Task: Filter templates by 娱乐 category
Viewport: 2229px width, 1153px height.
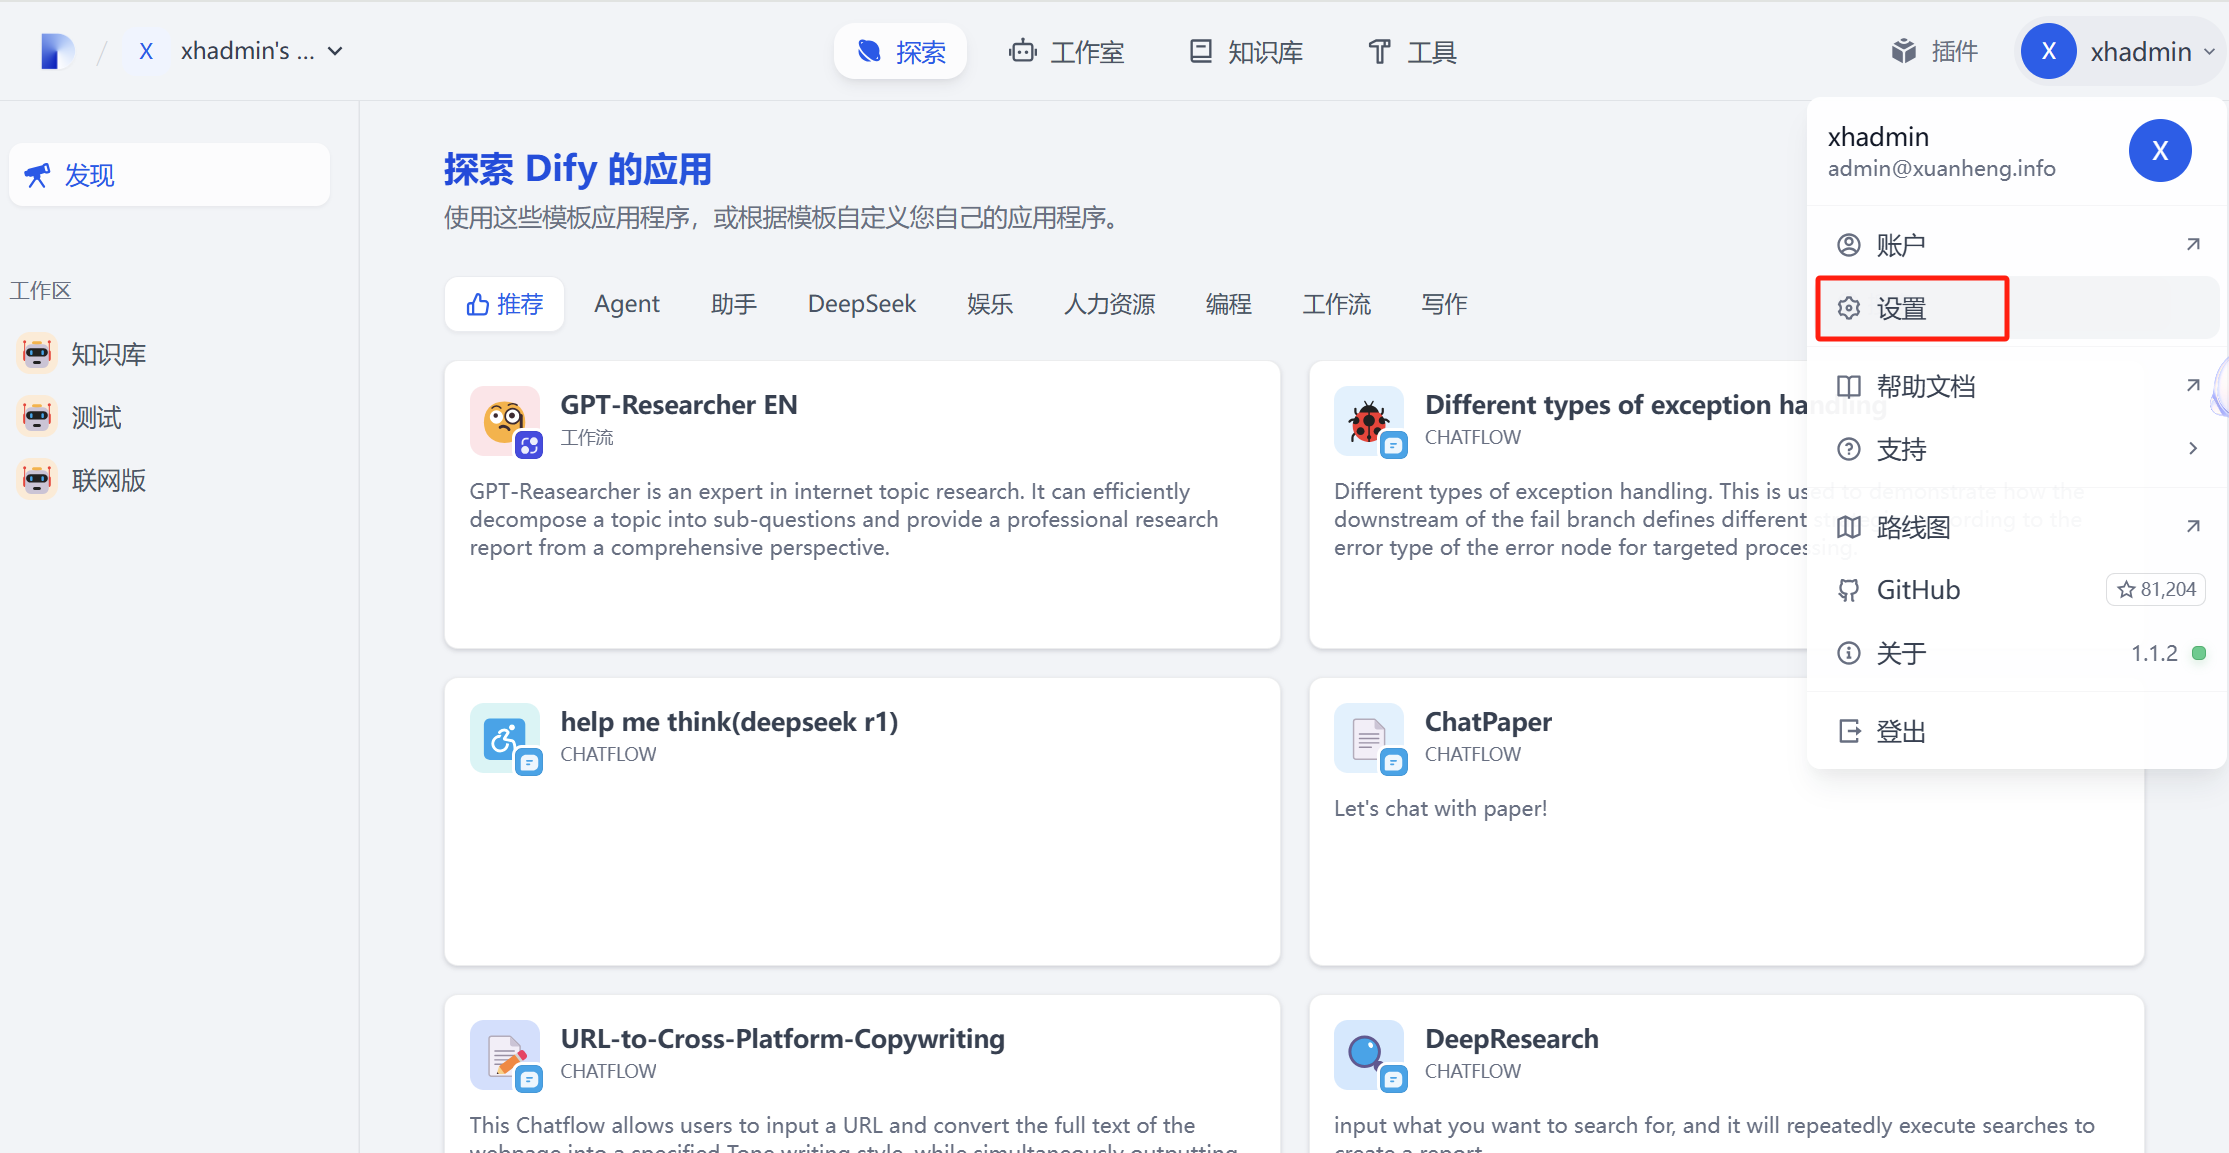Action: click(x=990, y=304)
